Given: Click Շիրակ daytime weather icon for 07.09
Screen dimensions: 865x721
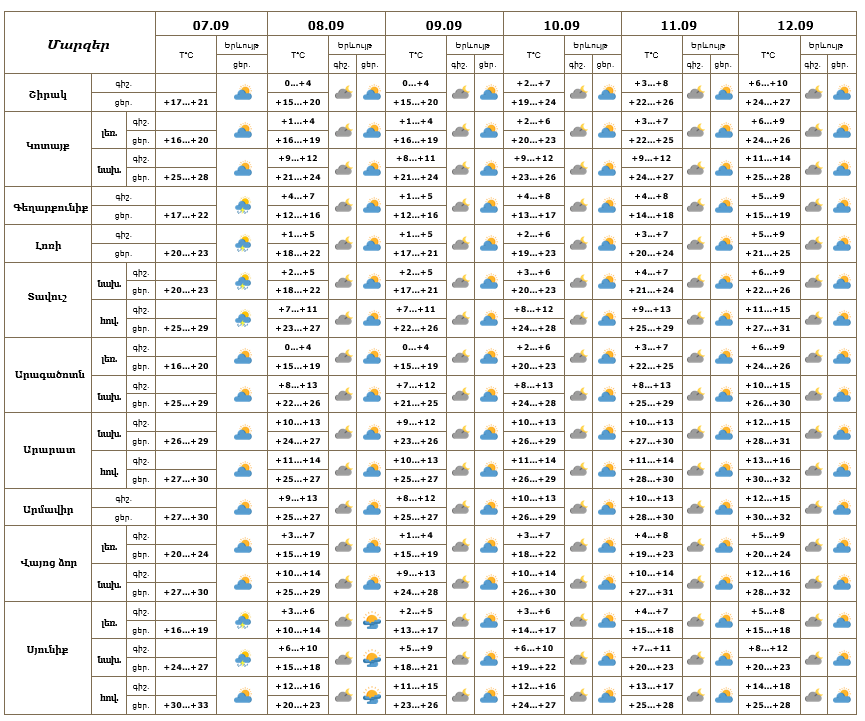Looking at the screenshot, I should (x=243, y=93).
